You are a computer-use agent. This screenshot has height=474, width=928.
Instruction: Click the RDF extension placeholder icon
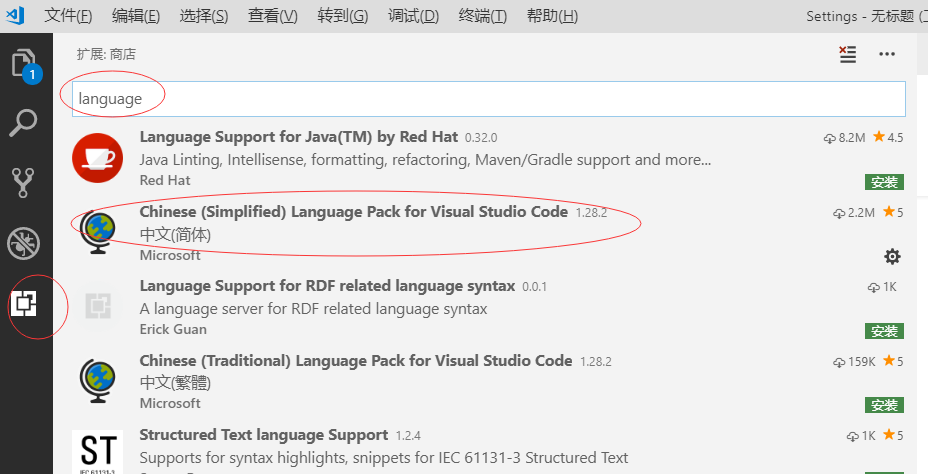click(98, 307)
